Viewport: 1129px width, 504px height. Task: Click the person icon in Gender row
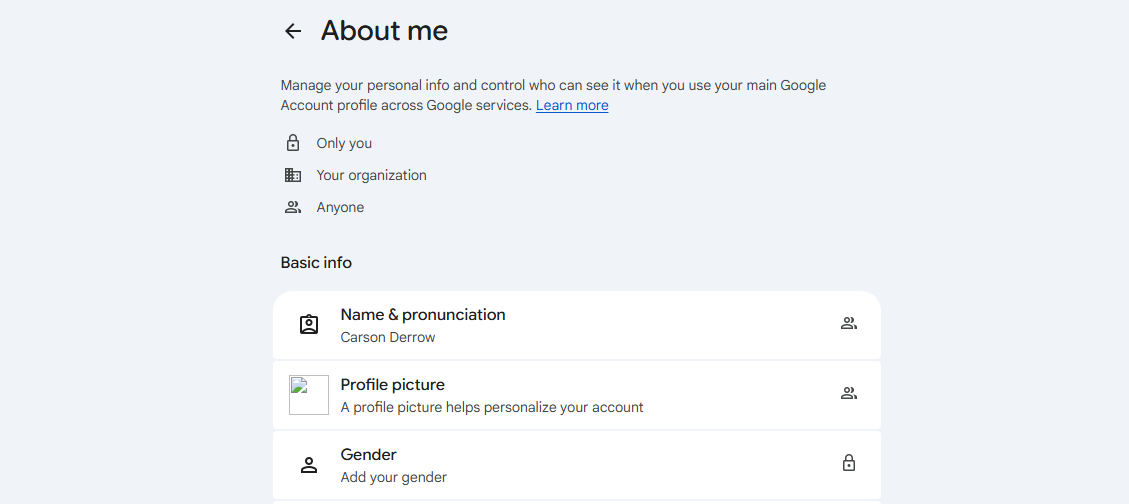click(x=309, y=465)
